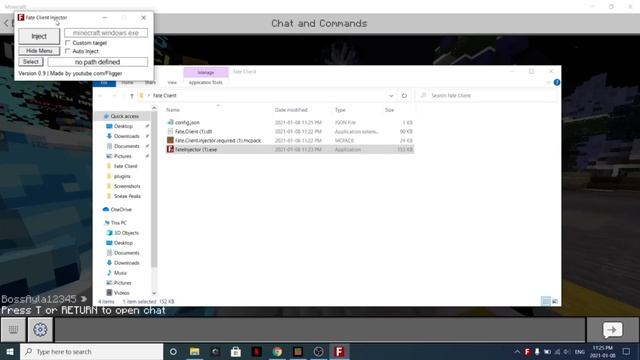The width and height of the screenshot is (640, 360).
Task: Sort files by Type column
Action: (340, 110)
